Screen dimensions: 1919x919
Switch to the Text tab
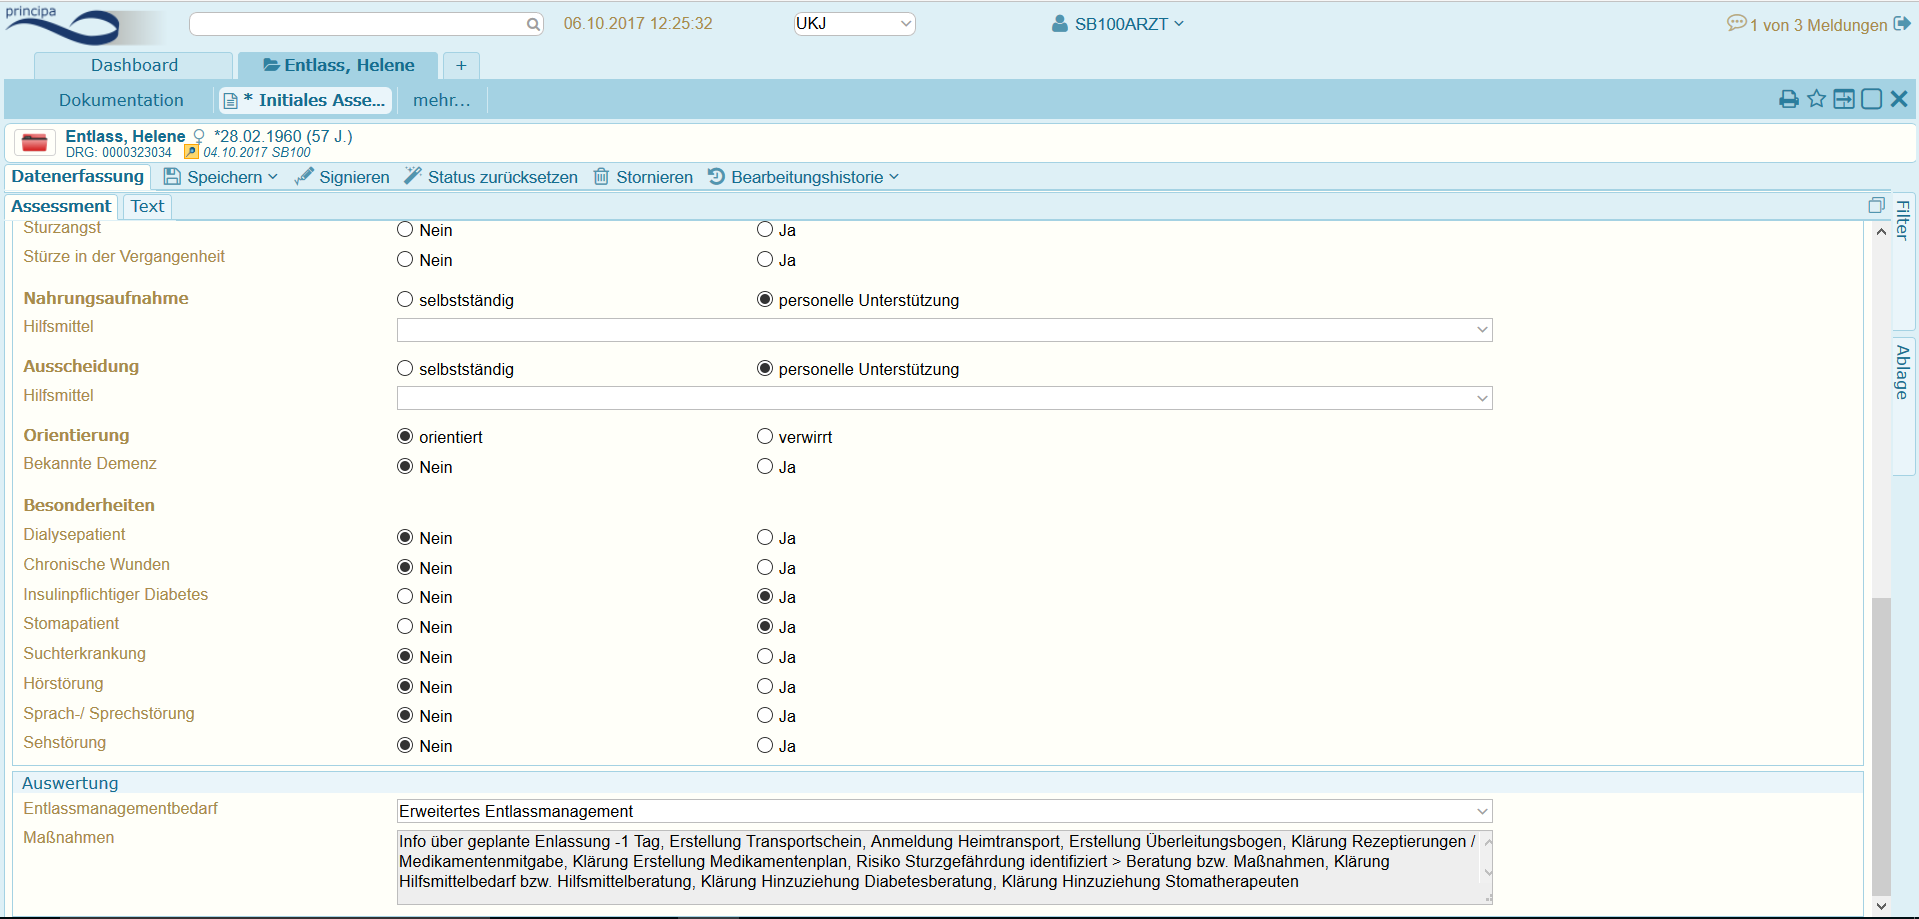(147, 206)
